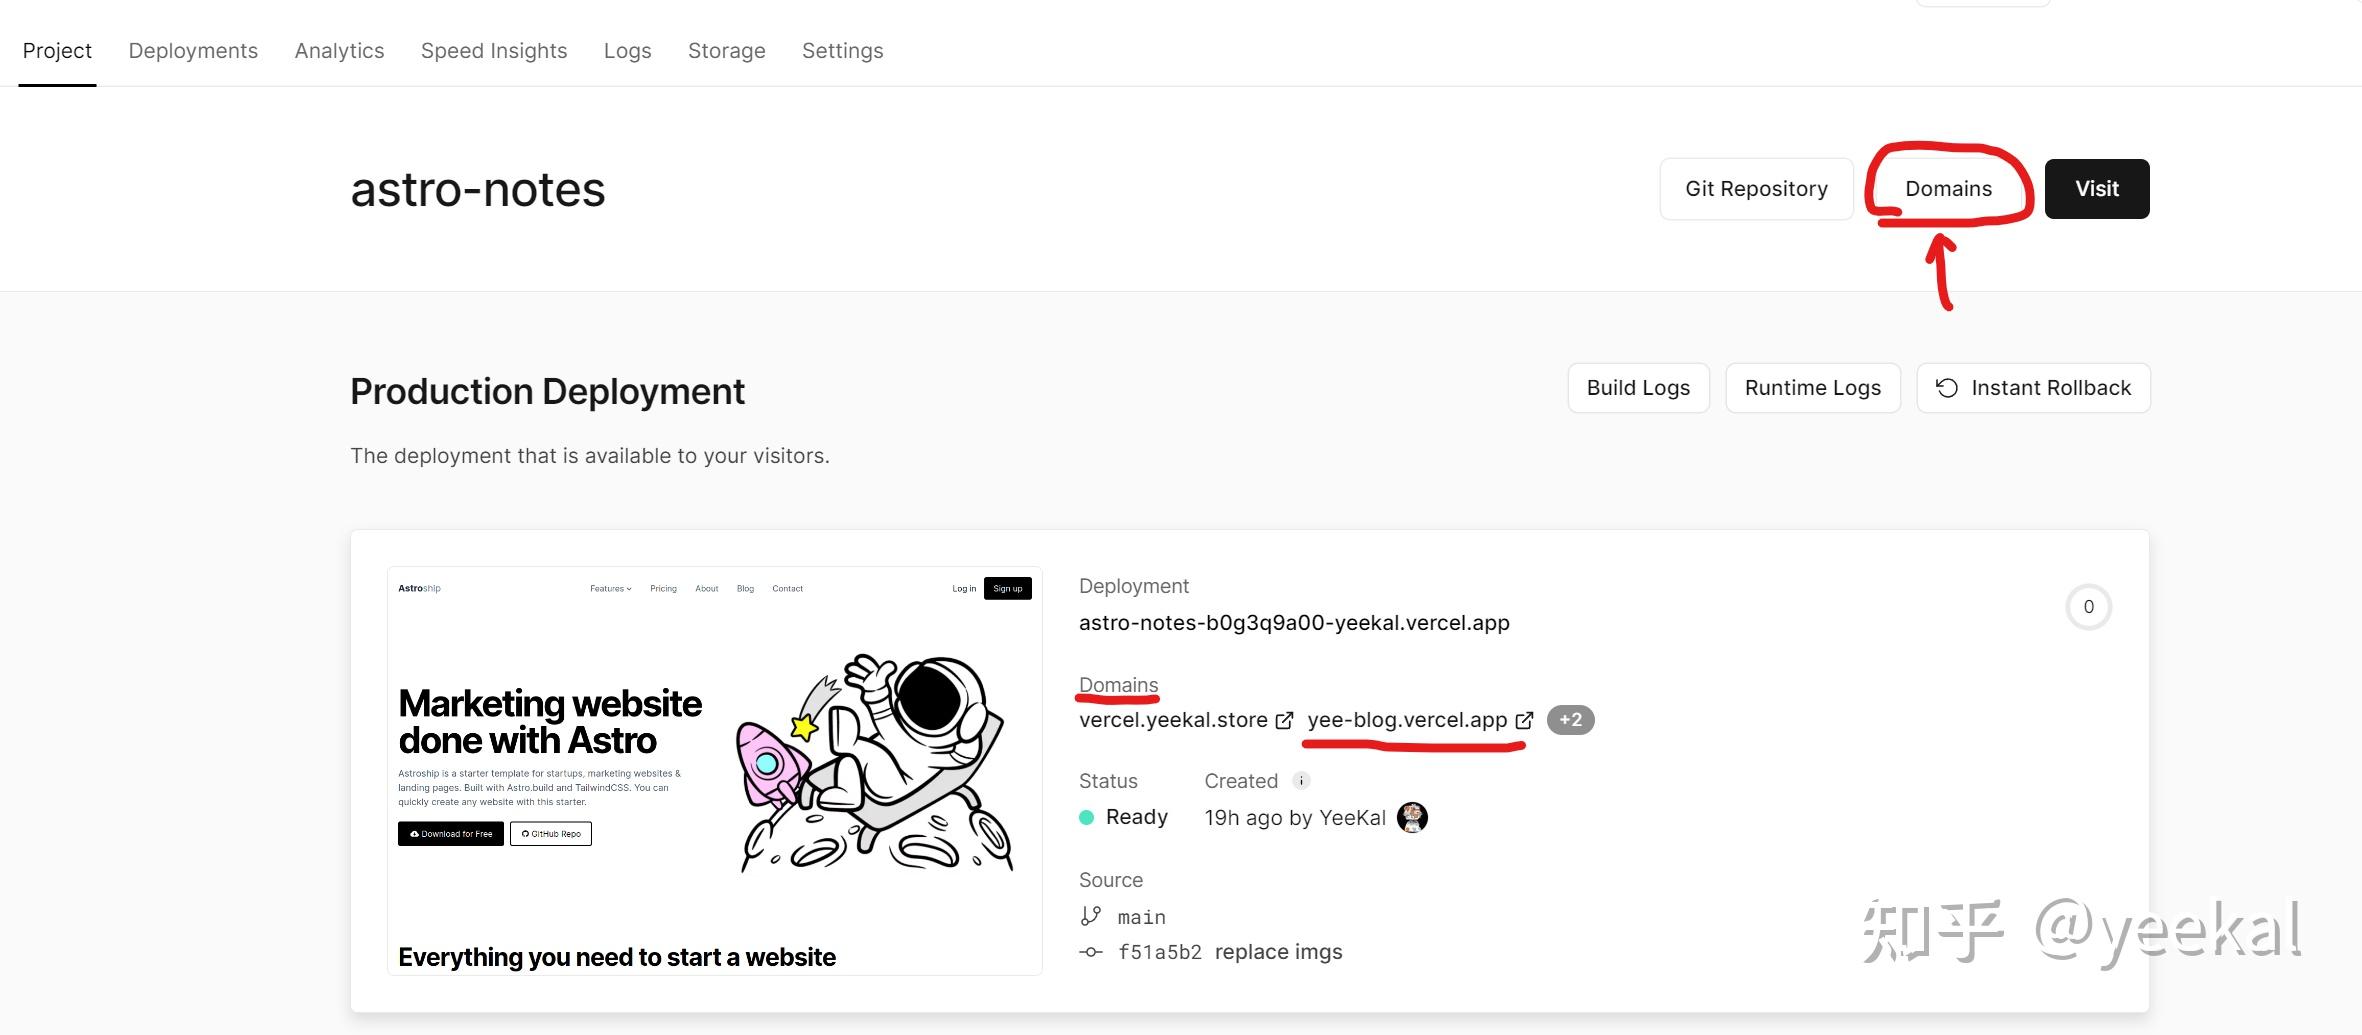Image resolution: width=2362 pixels, height=1035 pixels.
Task: Go to the Settings tab
Action: coord(842,51)
